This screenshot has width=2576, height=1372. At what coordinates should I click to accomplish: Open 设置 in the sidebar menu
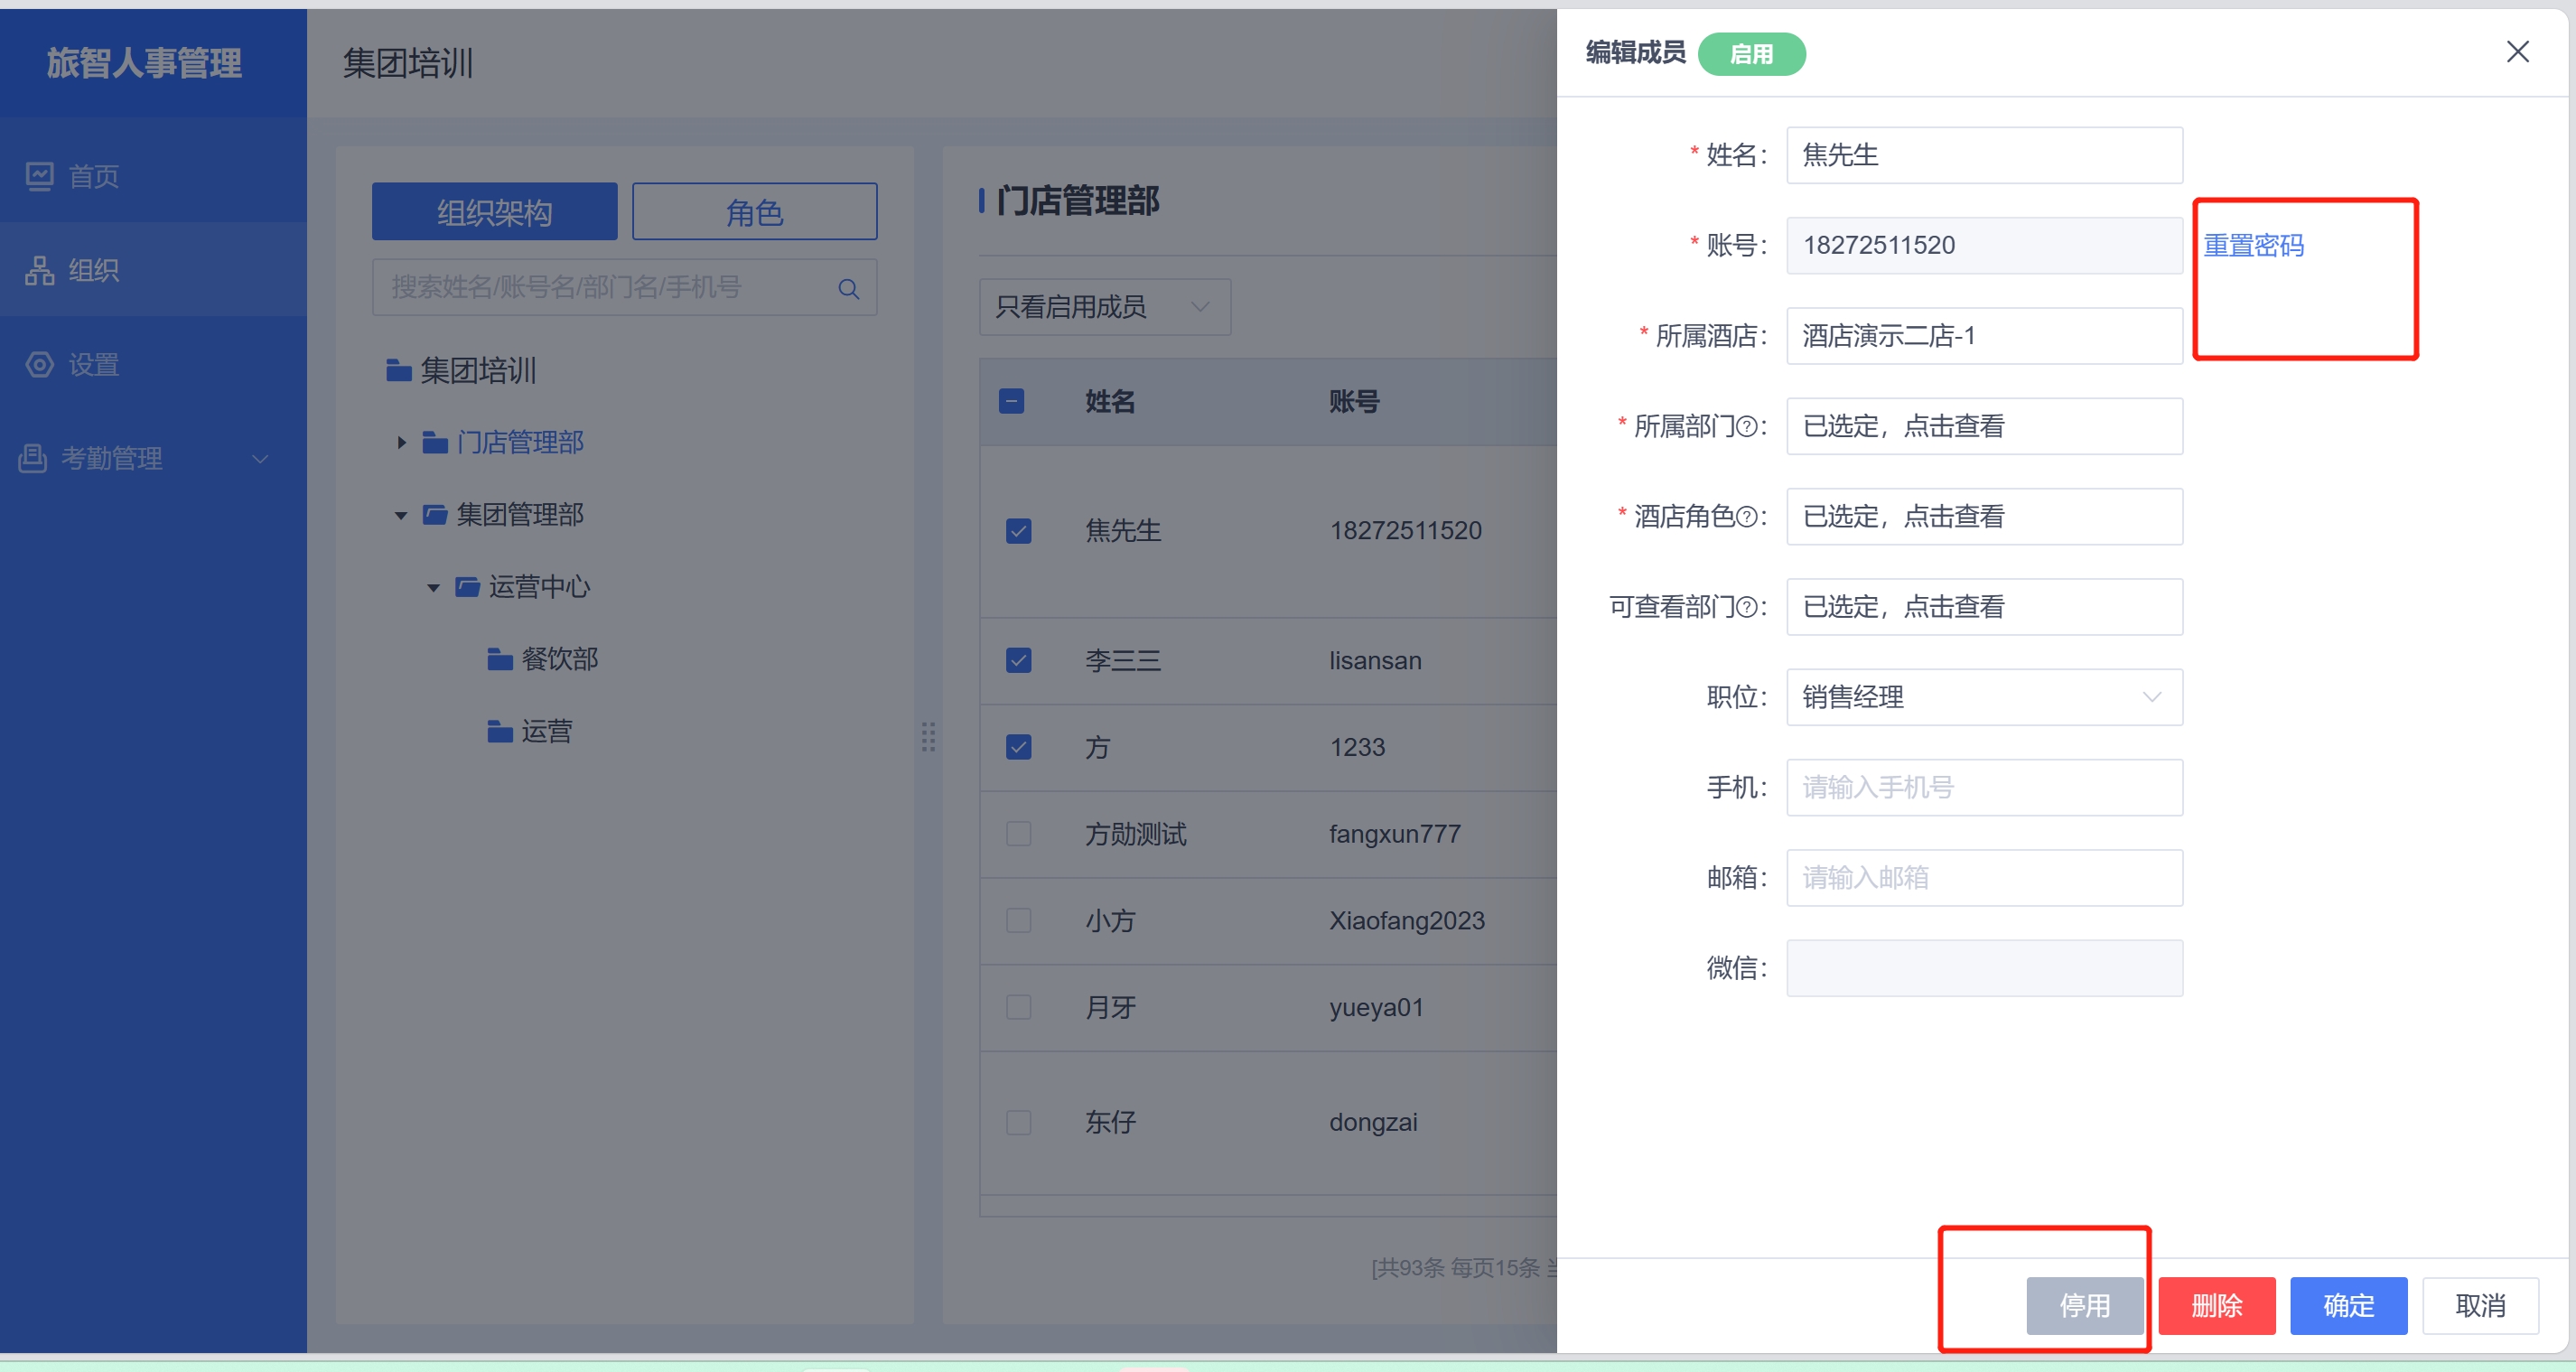click(x=153, y=364)
